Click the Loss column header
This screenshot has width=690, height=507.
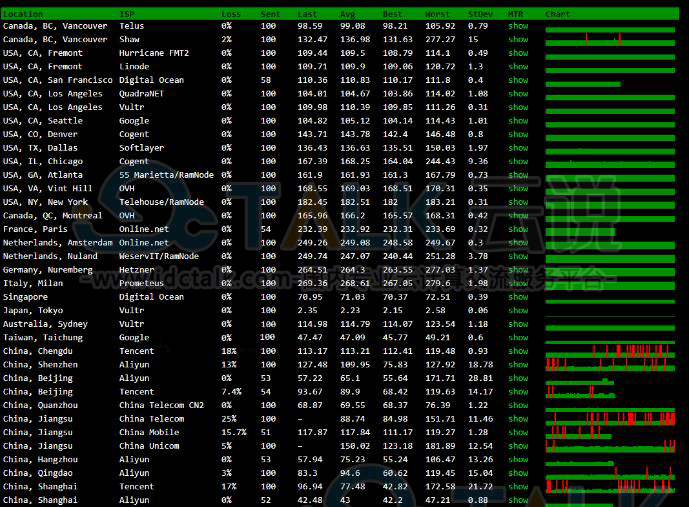231,14
